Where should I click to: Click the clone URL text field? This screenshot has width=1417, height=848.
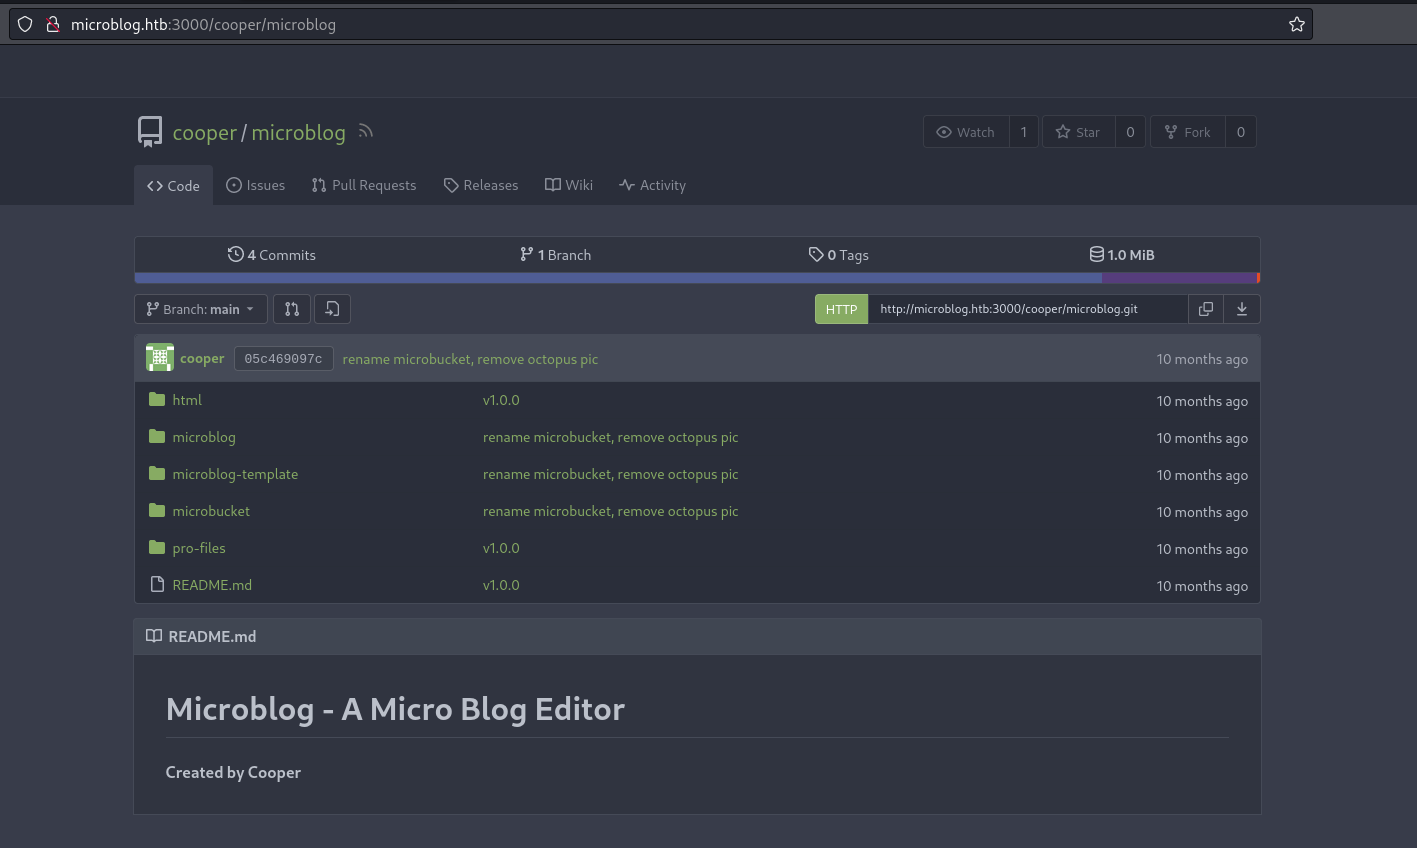click(1027, 309)
